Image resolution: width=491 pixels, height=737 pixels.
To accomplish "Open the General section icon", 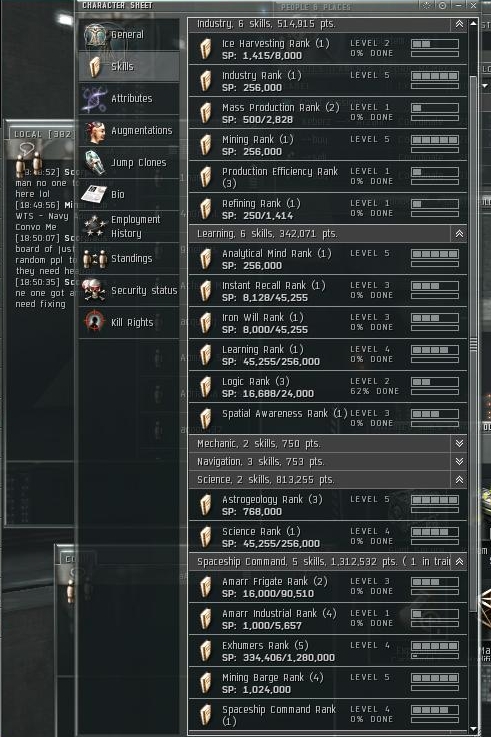I will click(x=96, y=35).
